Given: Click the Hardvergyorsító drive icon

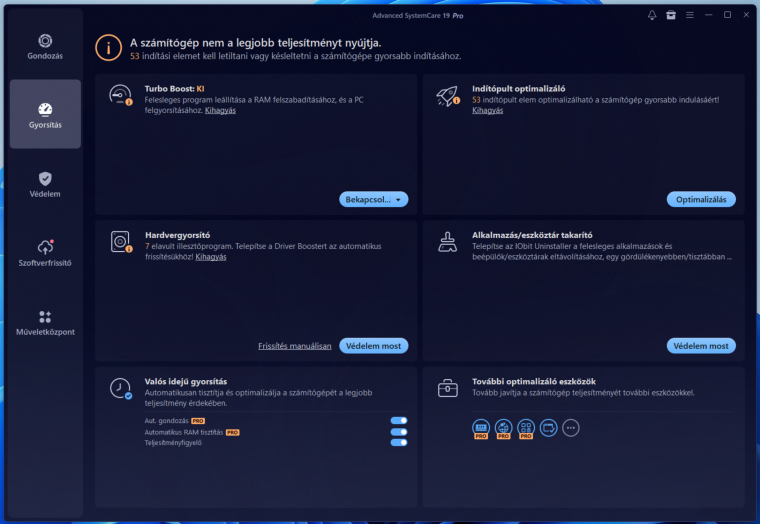Looking at the screenshot, I should [x=120, y=242].
